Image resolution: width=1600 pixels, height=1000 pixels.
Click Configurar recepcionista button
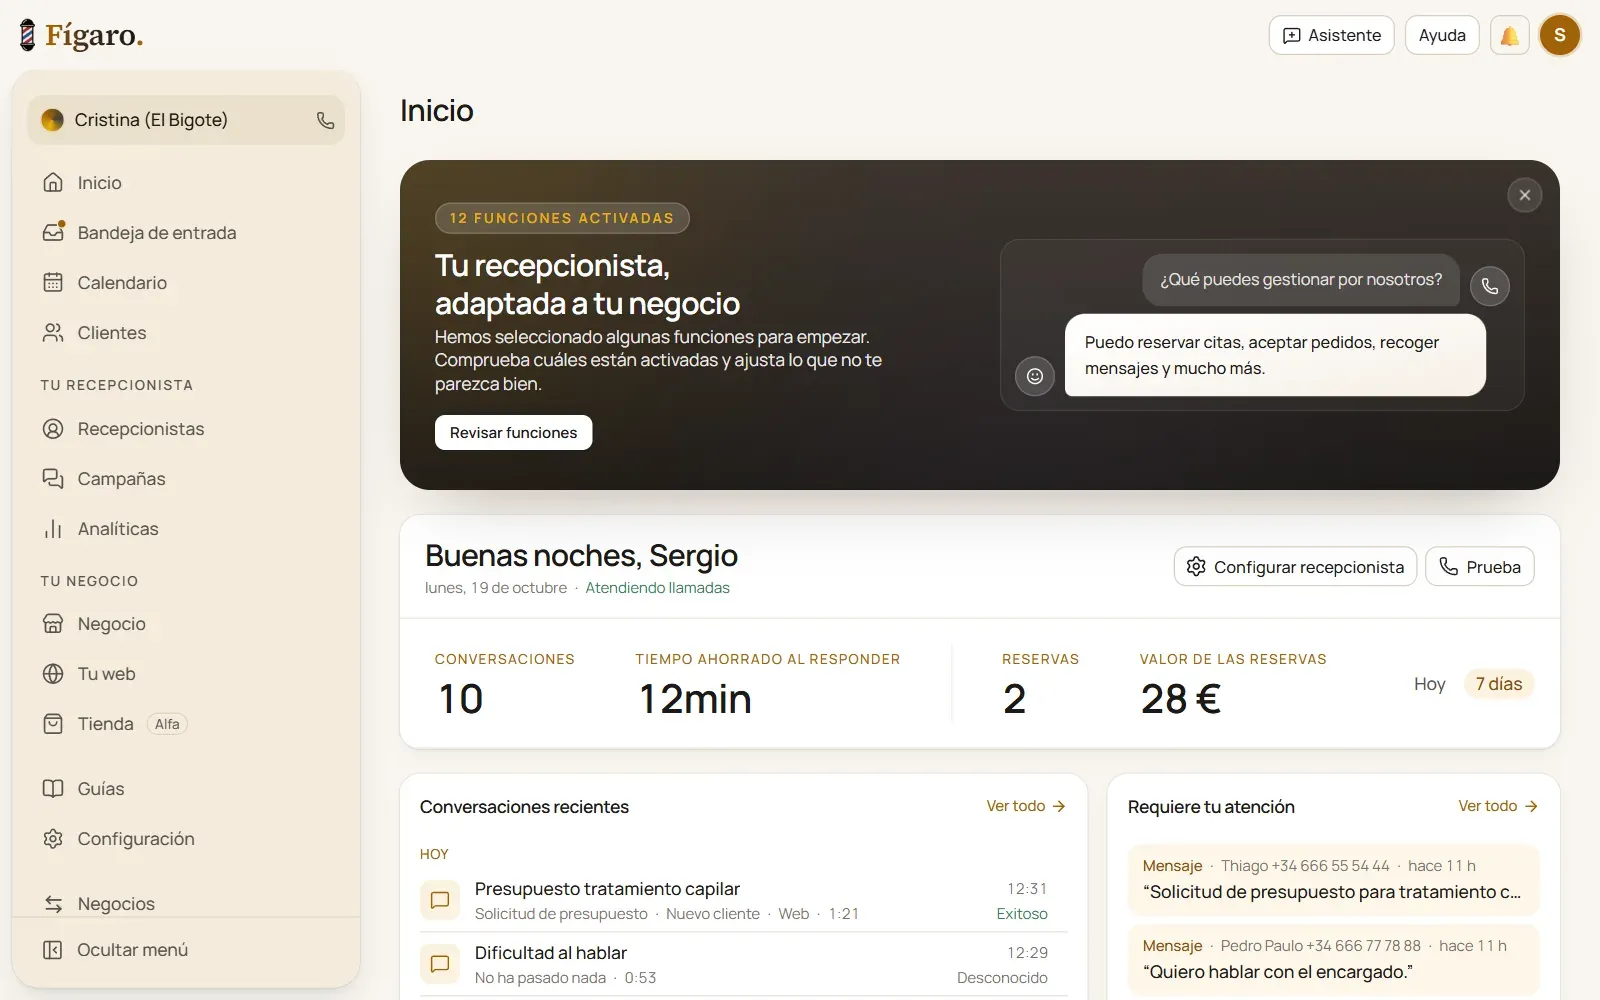tap(1295, 567)
